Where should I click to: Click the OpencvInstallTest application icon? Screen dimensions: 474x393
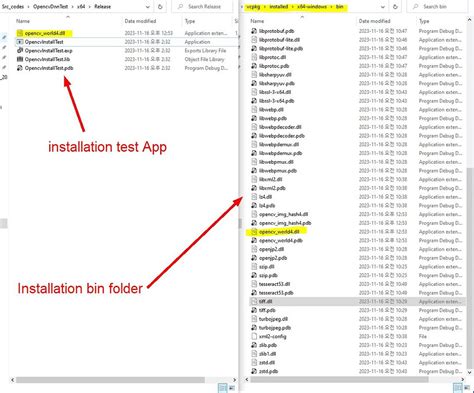[x=20, y=42]
